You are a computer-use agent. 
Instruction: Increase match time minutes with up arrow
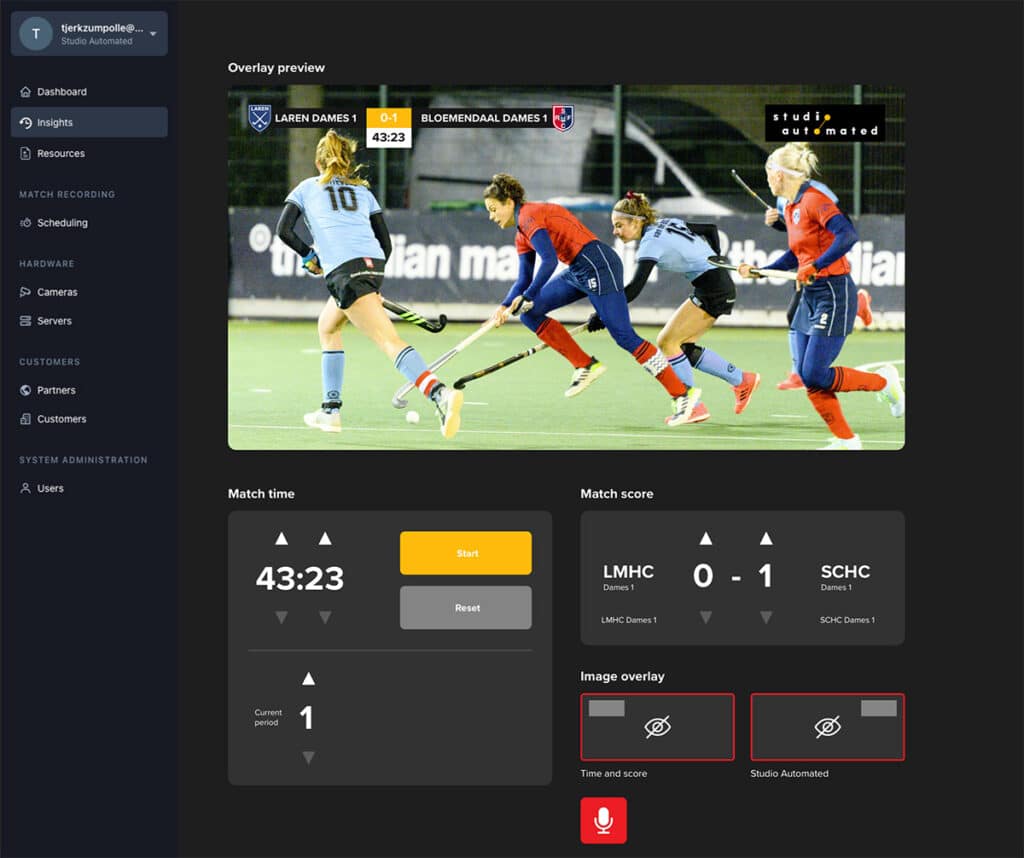281,539
